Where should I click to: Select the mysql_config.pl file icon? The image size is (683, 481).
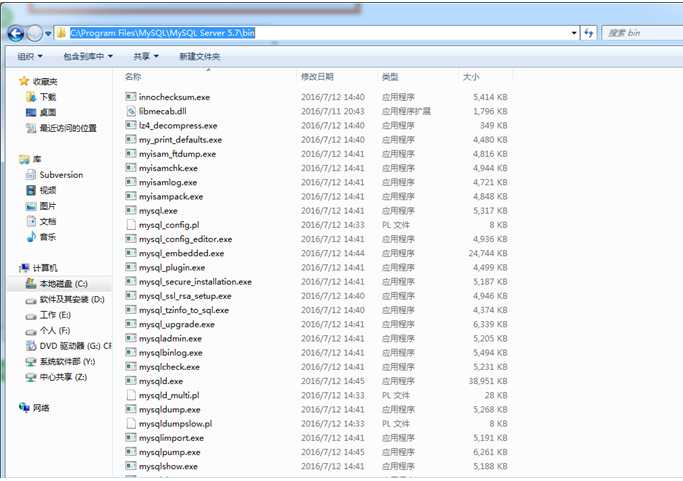click(131, 225)
